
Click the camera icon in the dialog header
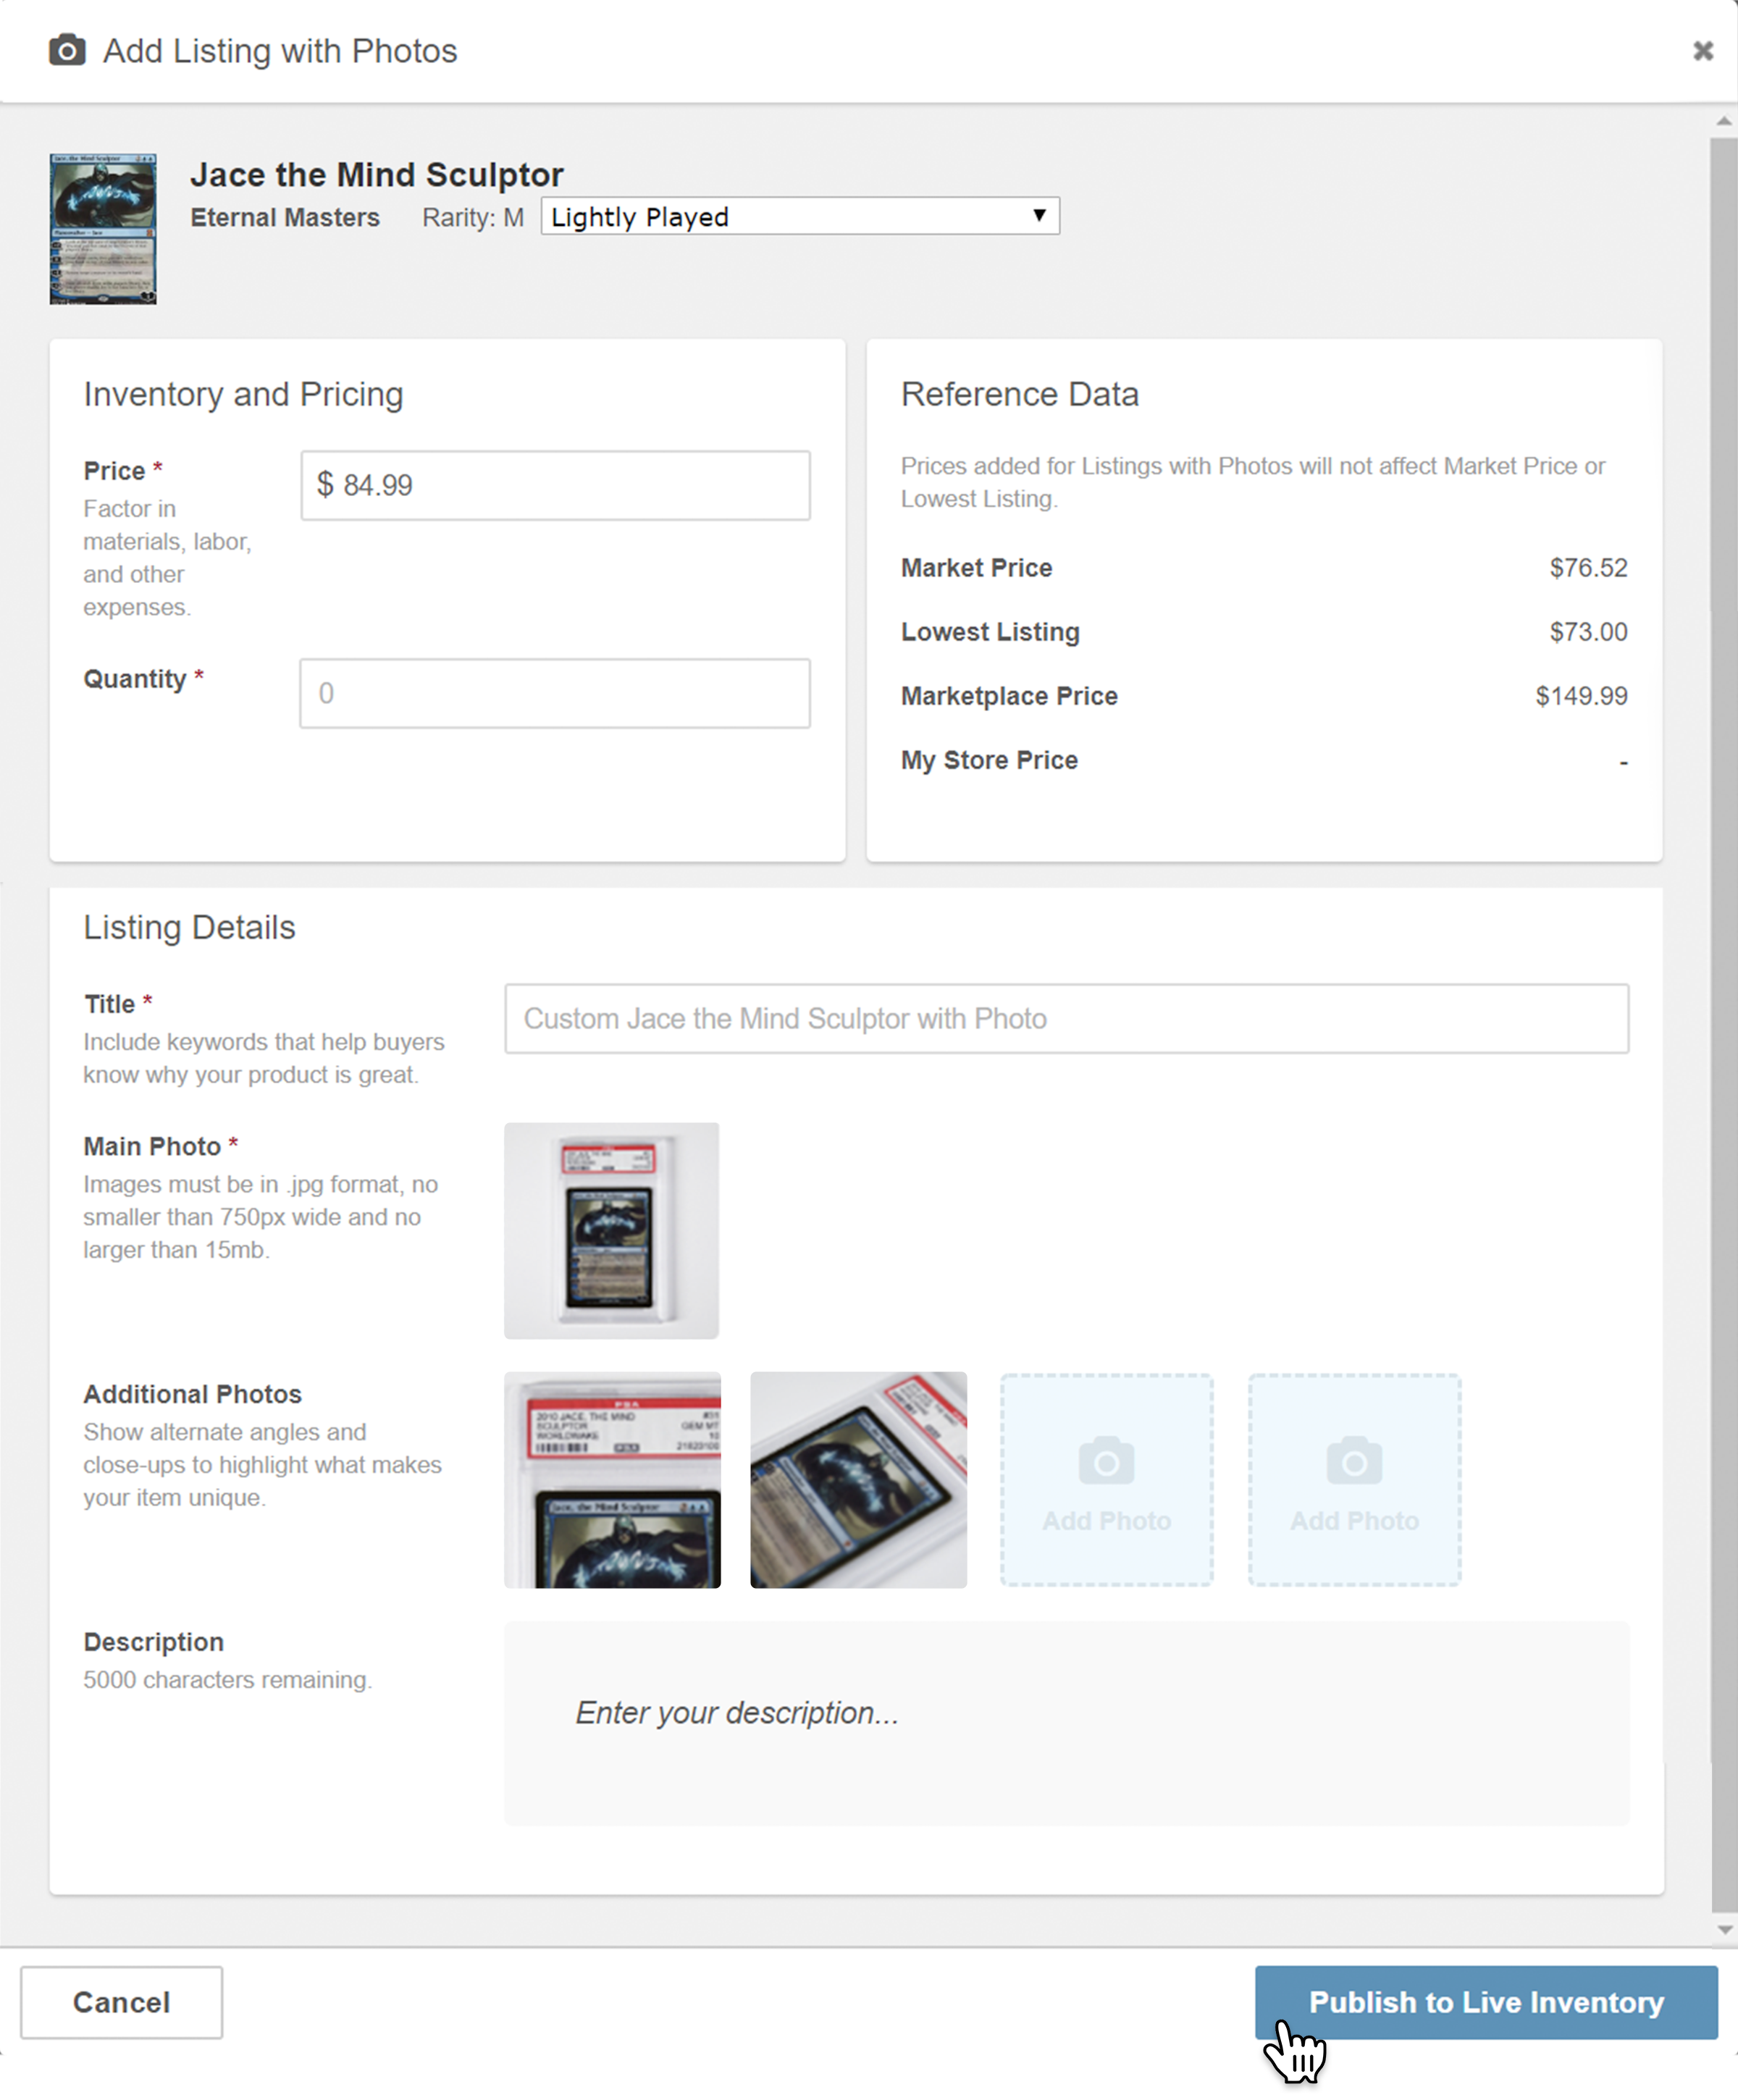click(x=66, y=50)
